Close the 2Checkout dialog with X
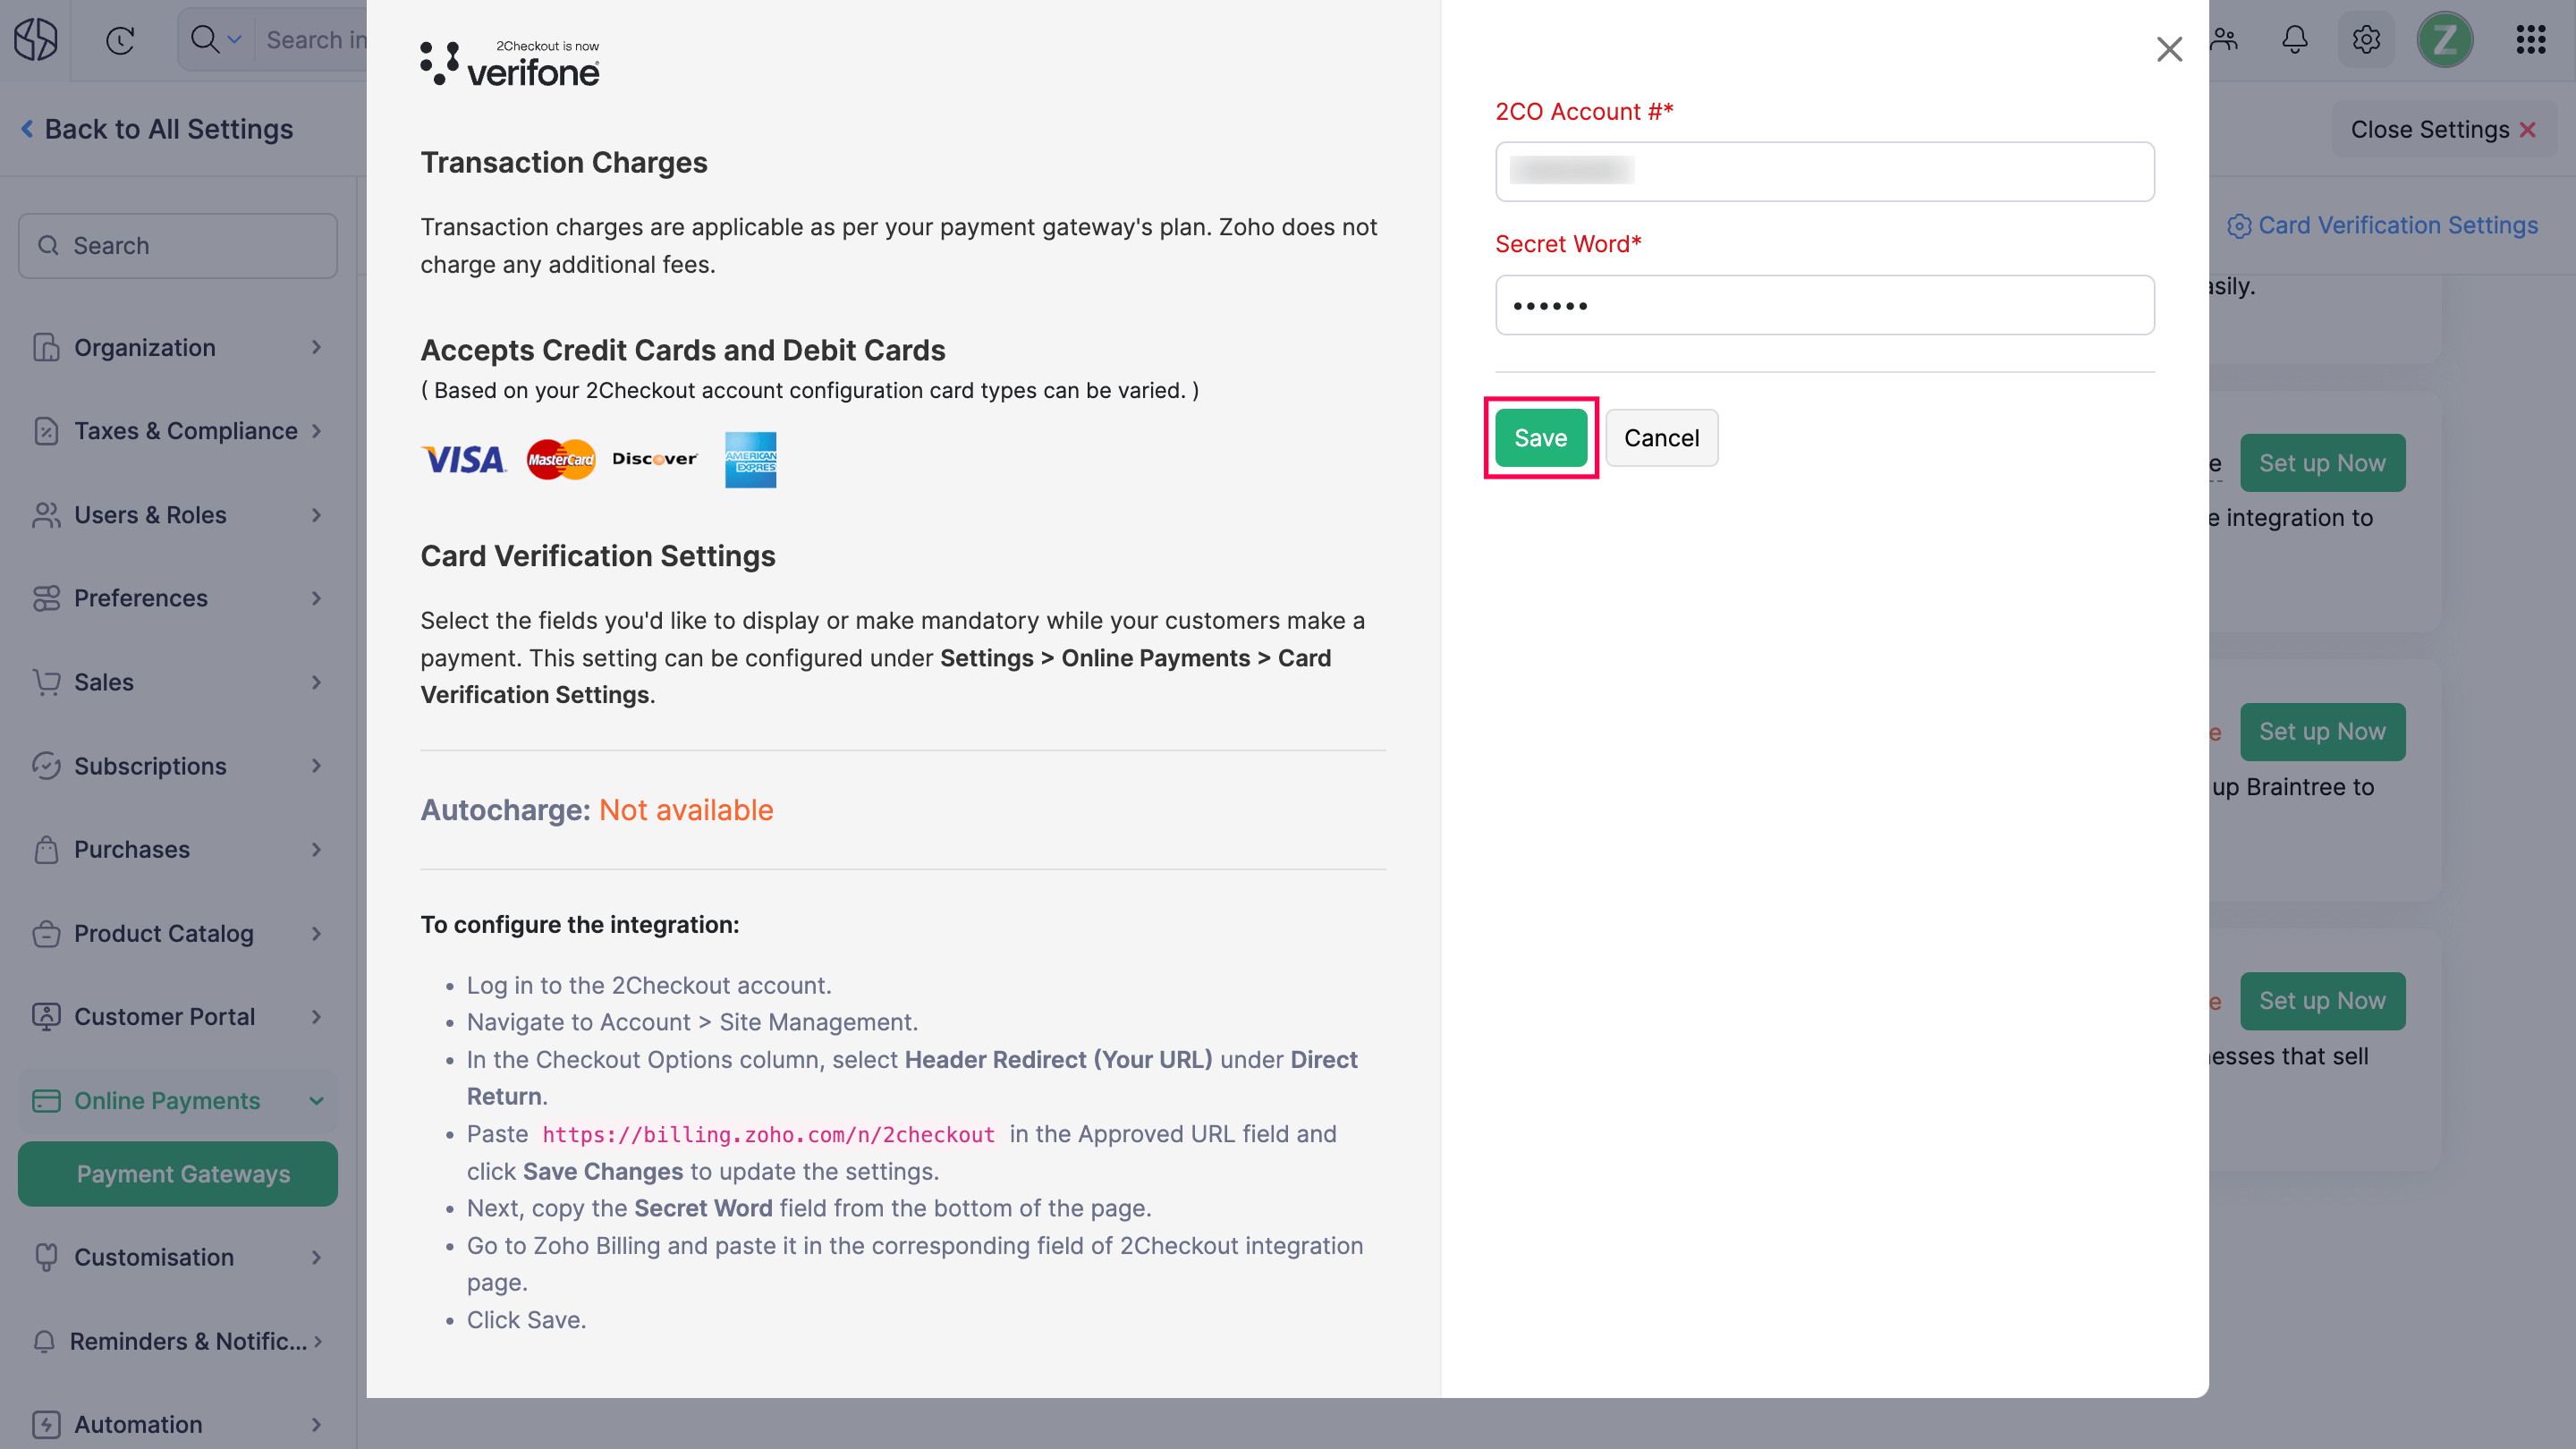2576x1449 pixels. 2169,49
